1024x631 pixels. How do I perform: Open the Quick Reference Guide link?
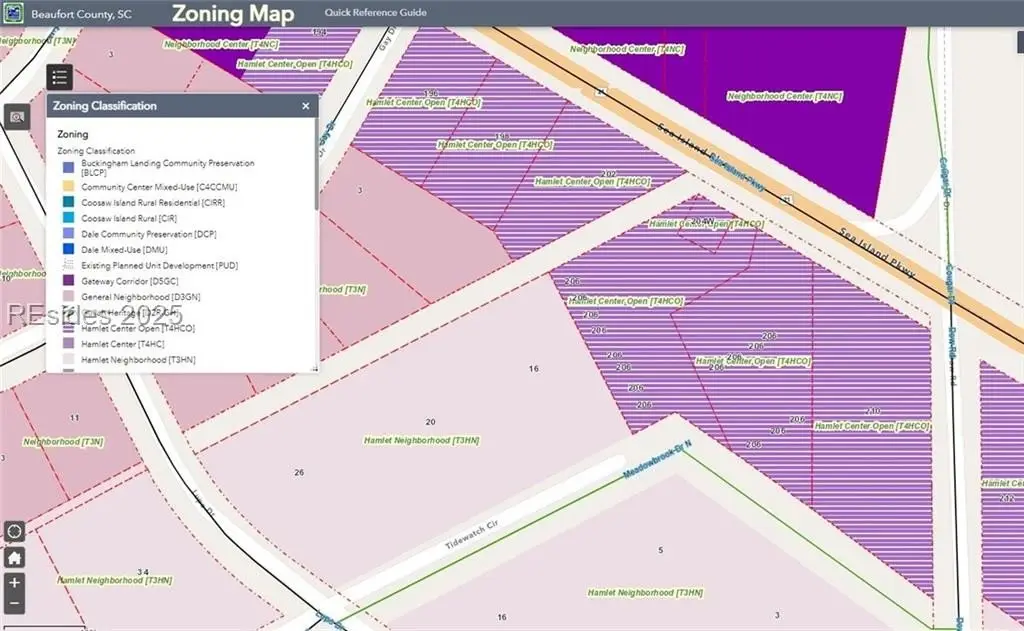(375, 13)
